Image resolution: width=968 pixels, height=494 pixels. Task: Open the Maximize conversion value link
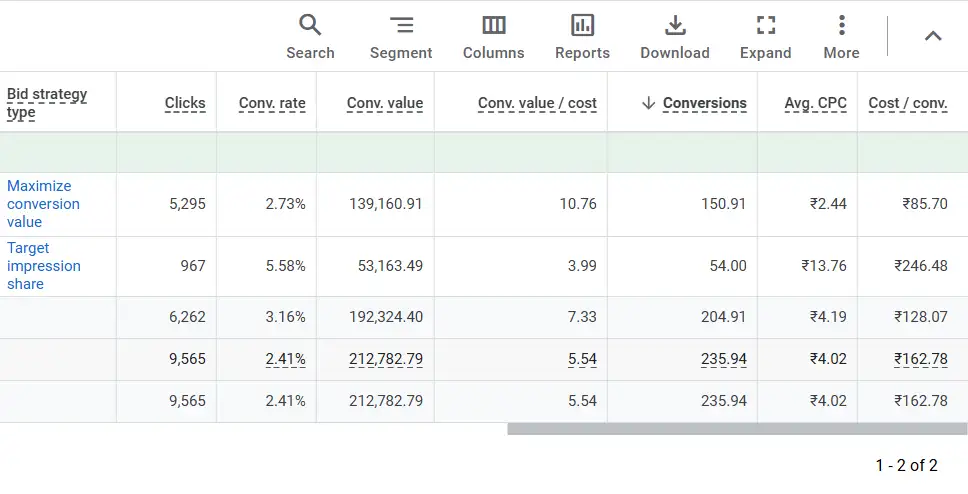(x=43, y=204)
